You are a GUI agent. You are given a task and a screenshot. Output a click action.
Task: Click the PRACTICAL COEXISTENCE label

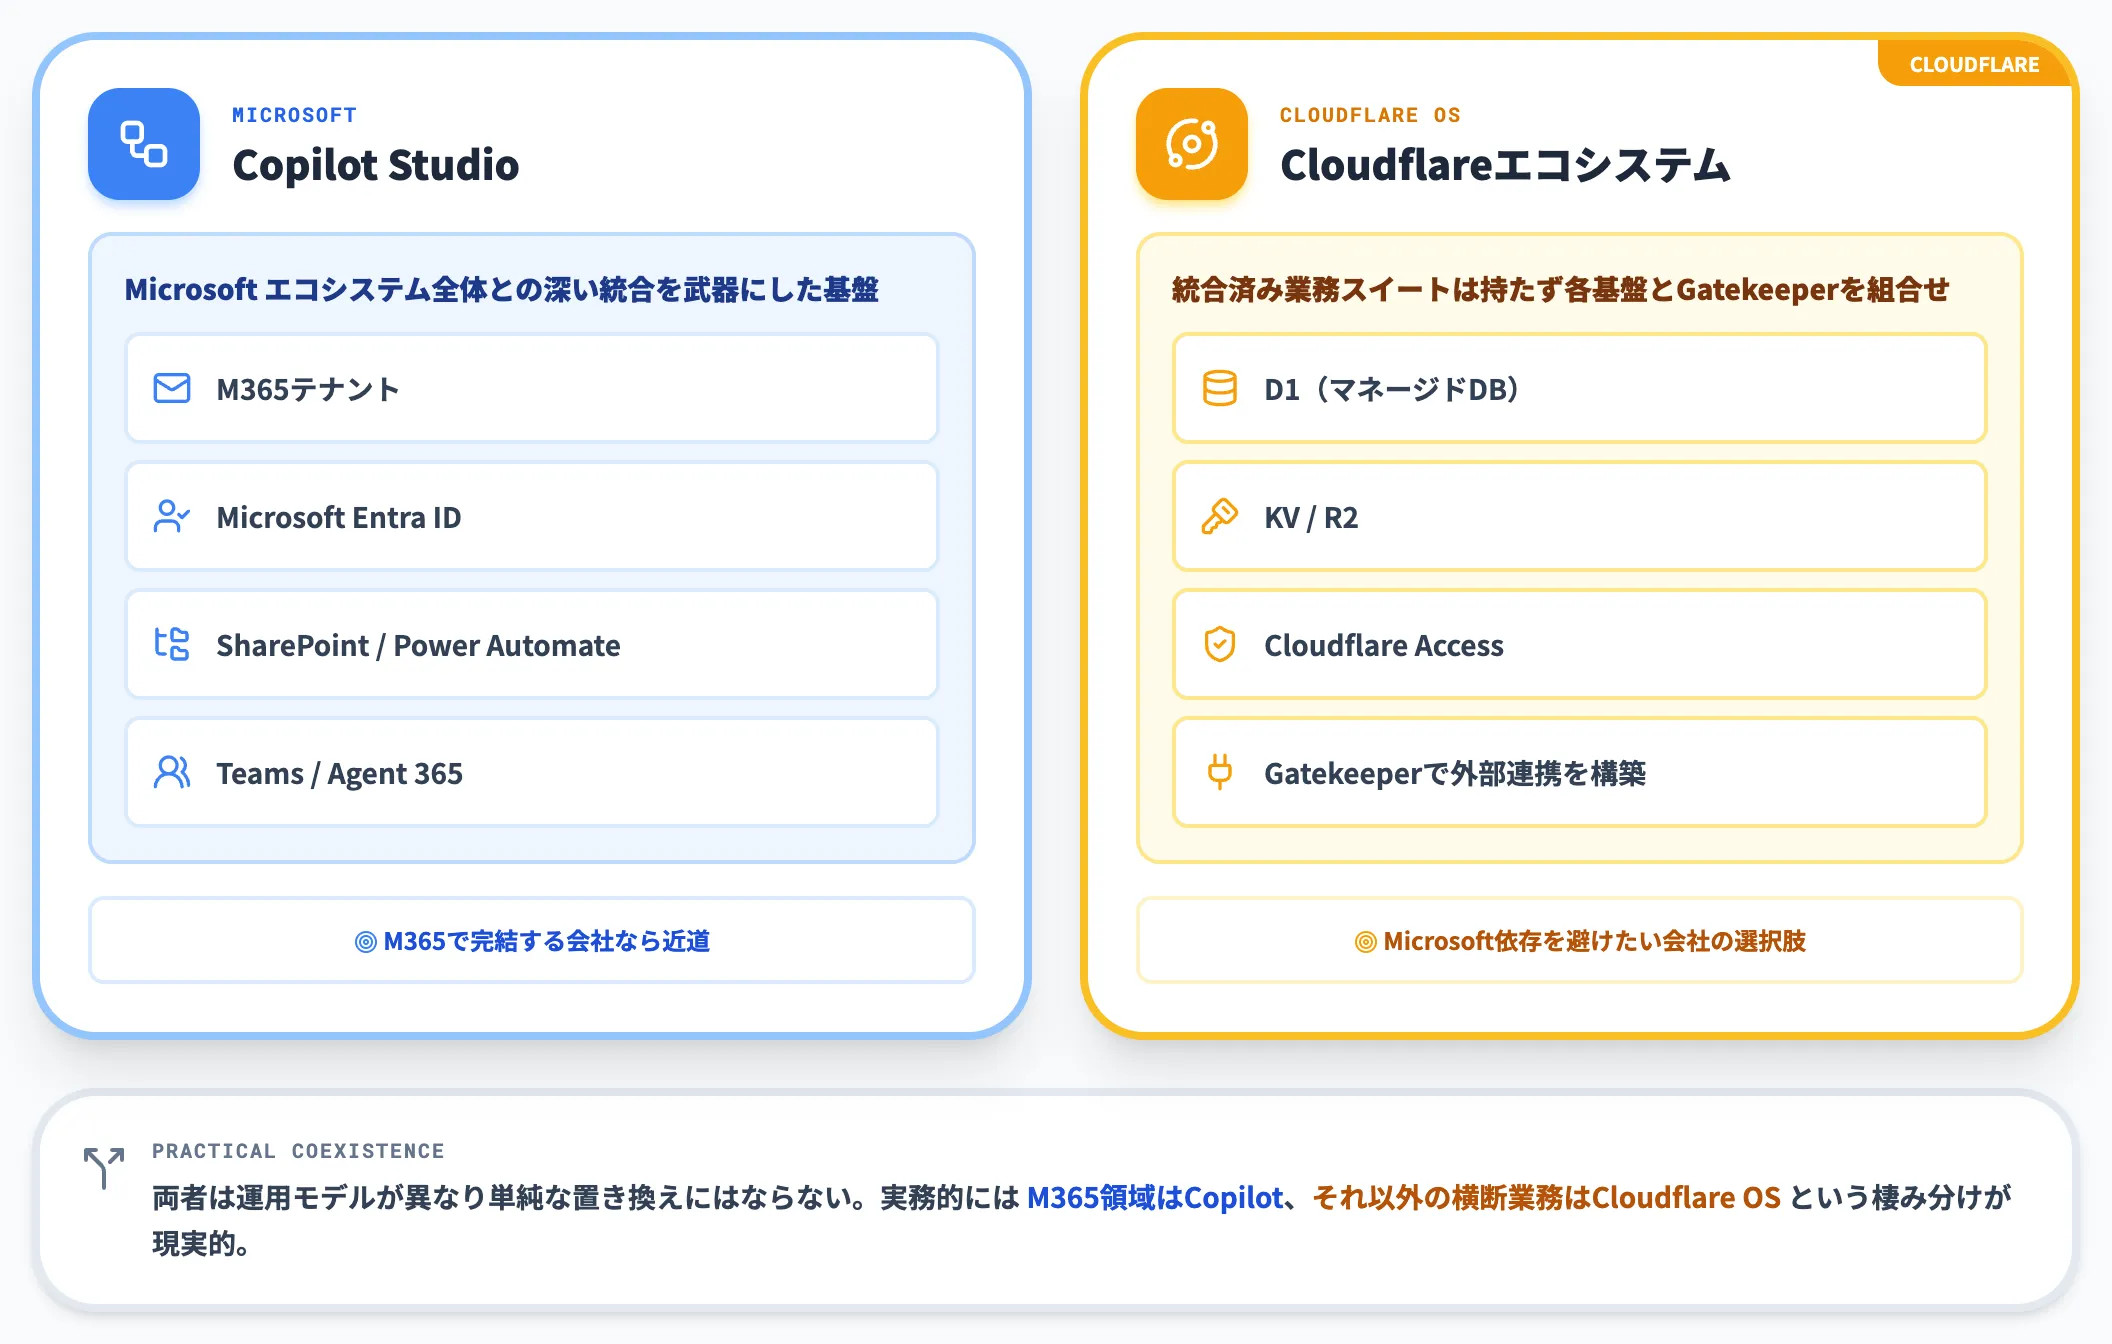(298, 1151)
